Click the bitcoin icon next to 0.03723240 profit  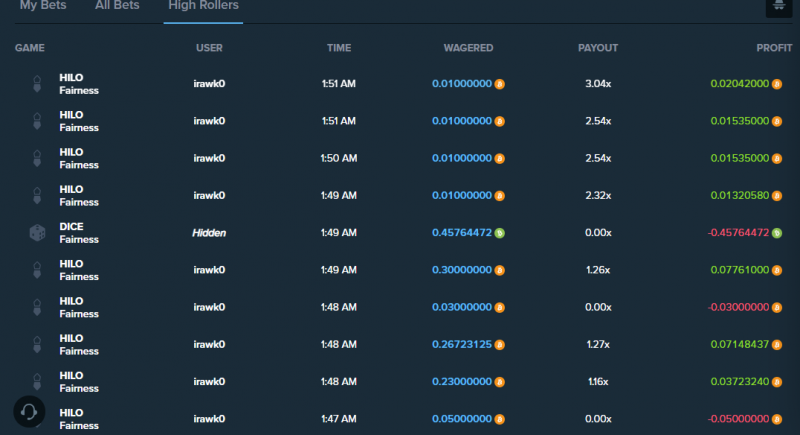[777, 382]
